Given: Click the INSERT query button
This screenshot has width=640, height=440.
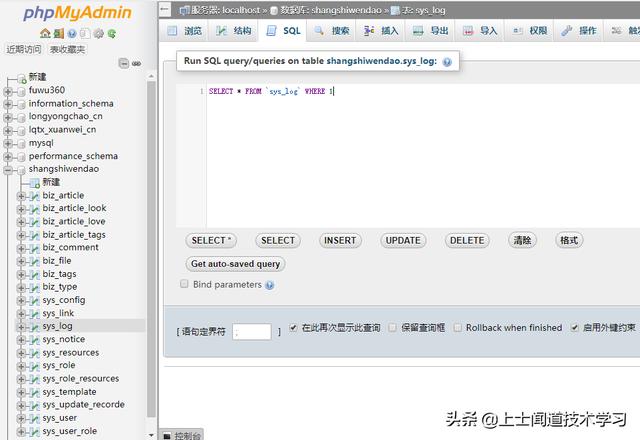Looking at the screenshot, I should point(340,240).
